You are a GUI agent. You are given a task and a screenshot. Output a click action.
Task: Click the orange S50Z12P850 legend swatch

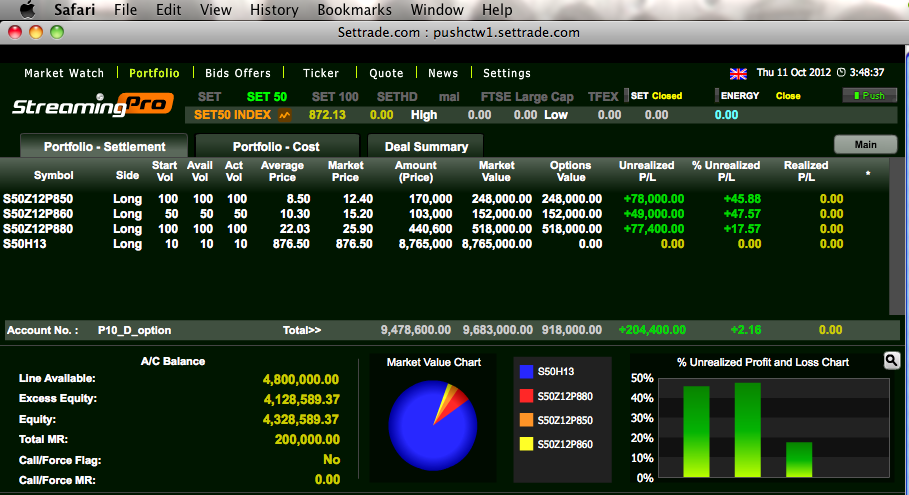526,420
